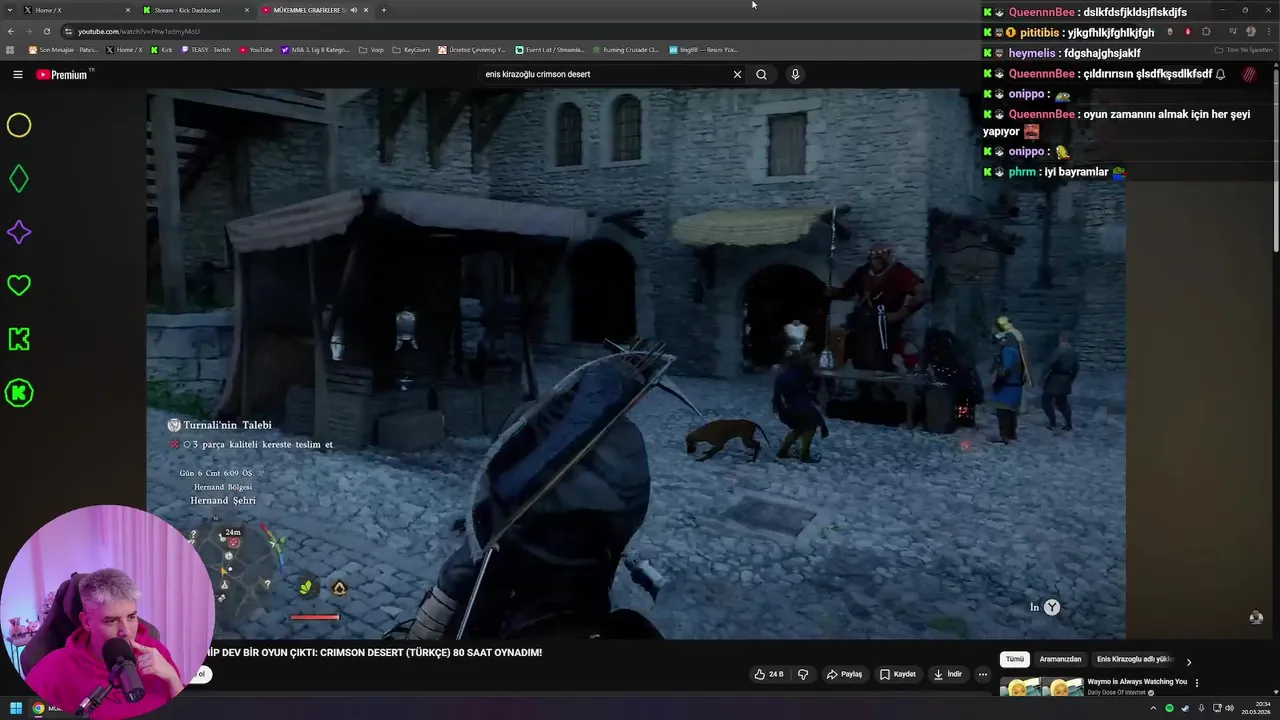
Task: Close the Home / X browser tab
Action: (x=128, y=10)
